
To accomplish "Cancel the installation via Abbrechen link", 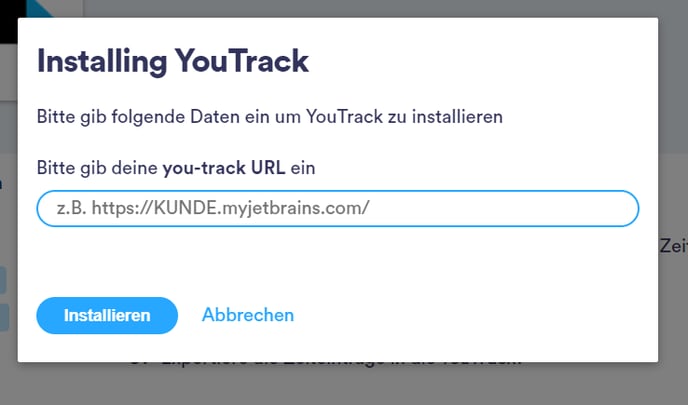I will click(x=248, y=315).
